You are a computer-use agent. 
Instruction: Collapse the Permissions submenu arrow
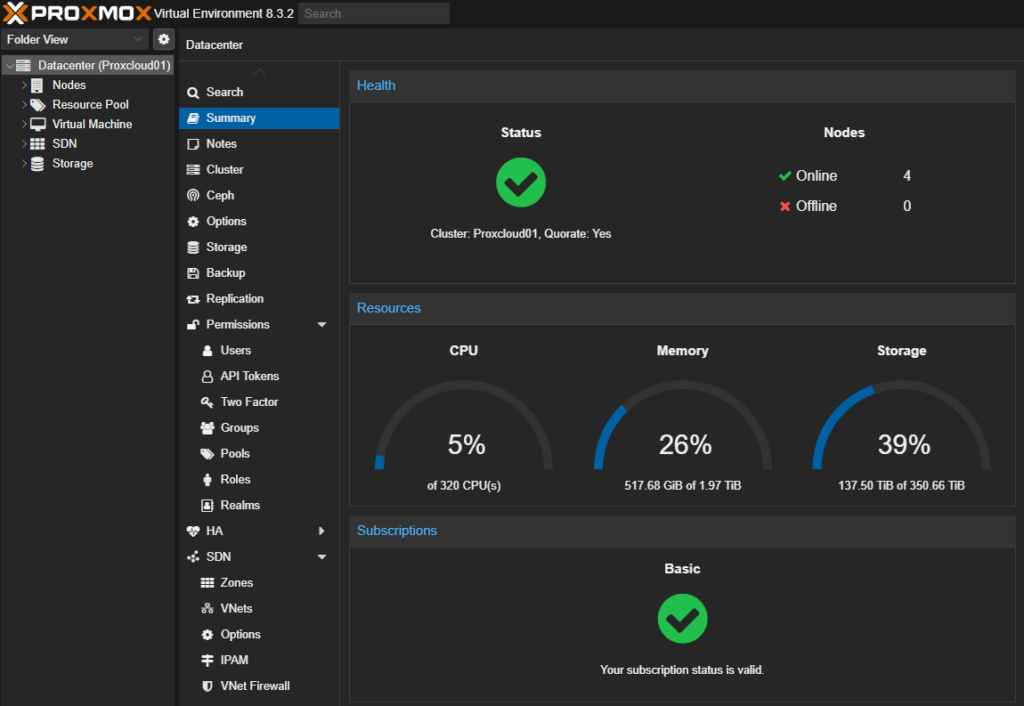pyautogui.click(x=322, y=325)
